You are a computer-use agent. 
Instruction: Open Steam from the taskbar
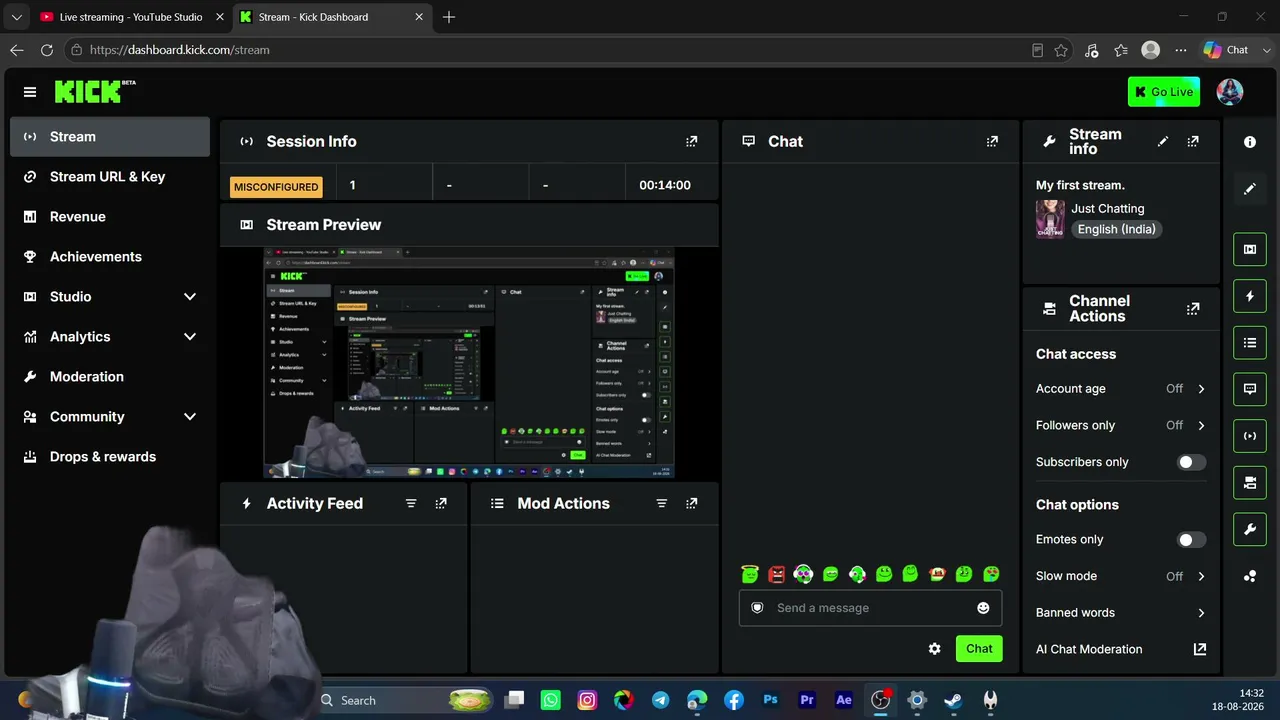point(953,701)
